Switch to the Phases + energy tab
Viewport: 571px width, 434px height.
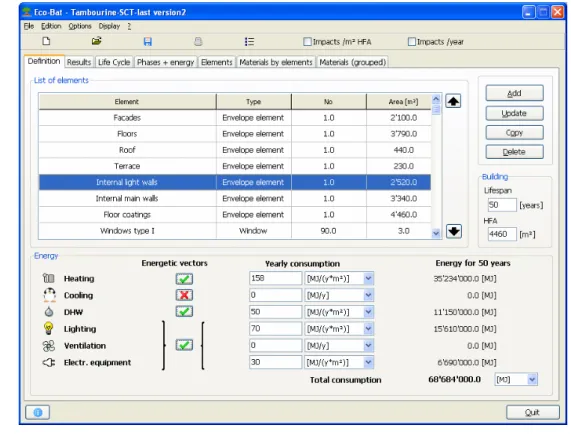pyautogui.click(x=165, y=62)
